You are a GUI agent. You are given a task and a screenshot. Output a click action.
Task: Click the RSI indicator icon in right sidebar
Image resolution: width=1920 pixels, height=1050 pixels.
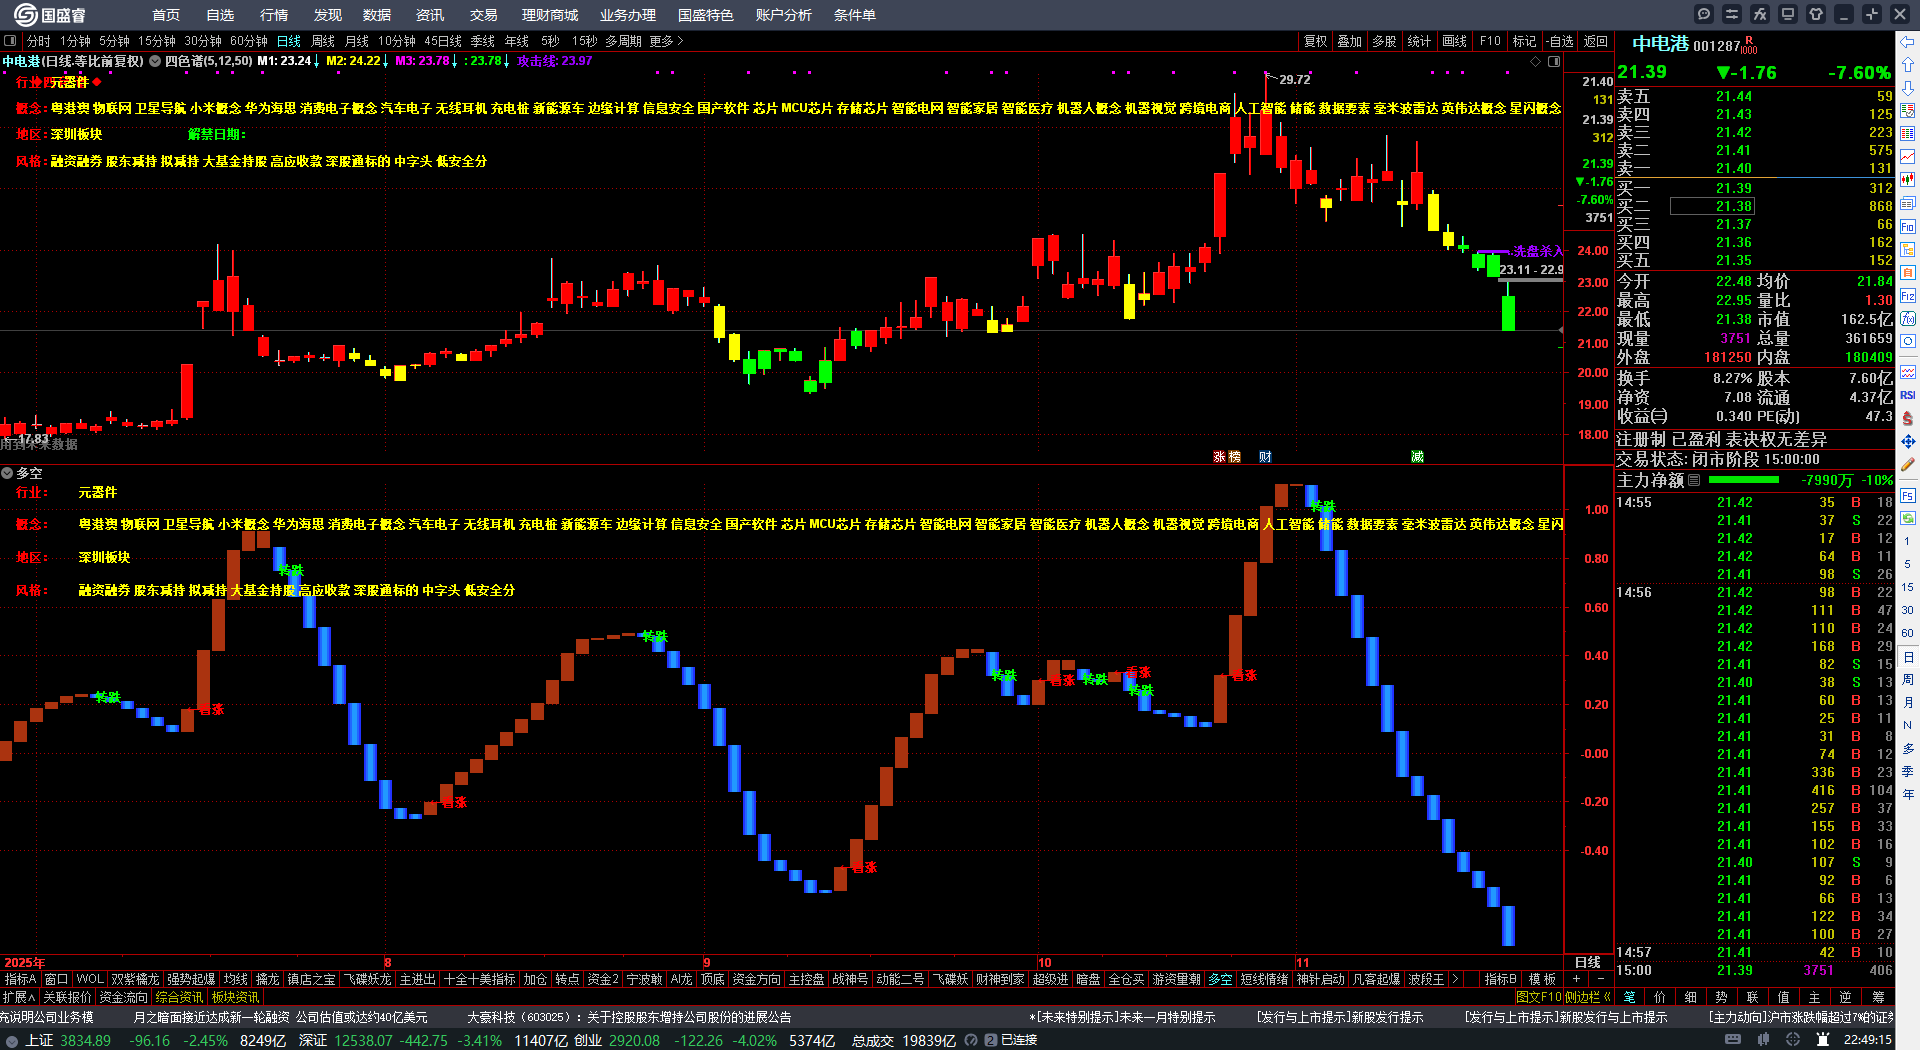tap(1908, 395)
